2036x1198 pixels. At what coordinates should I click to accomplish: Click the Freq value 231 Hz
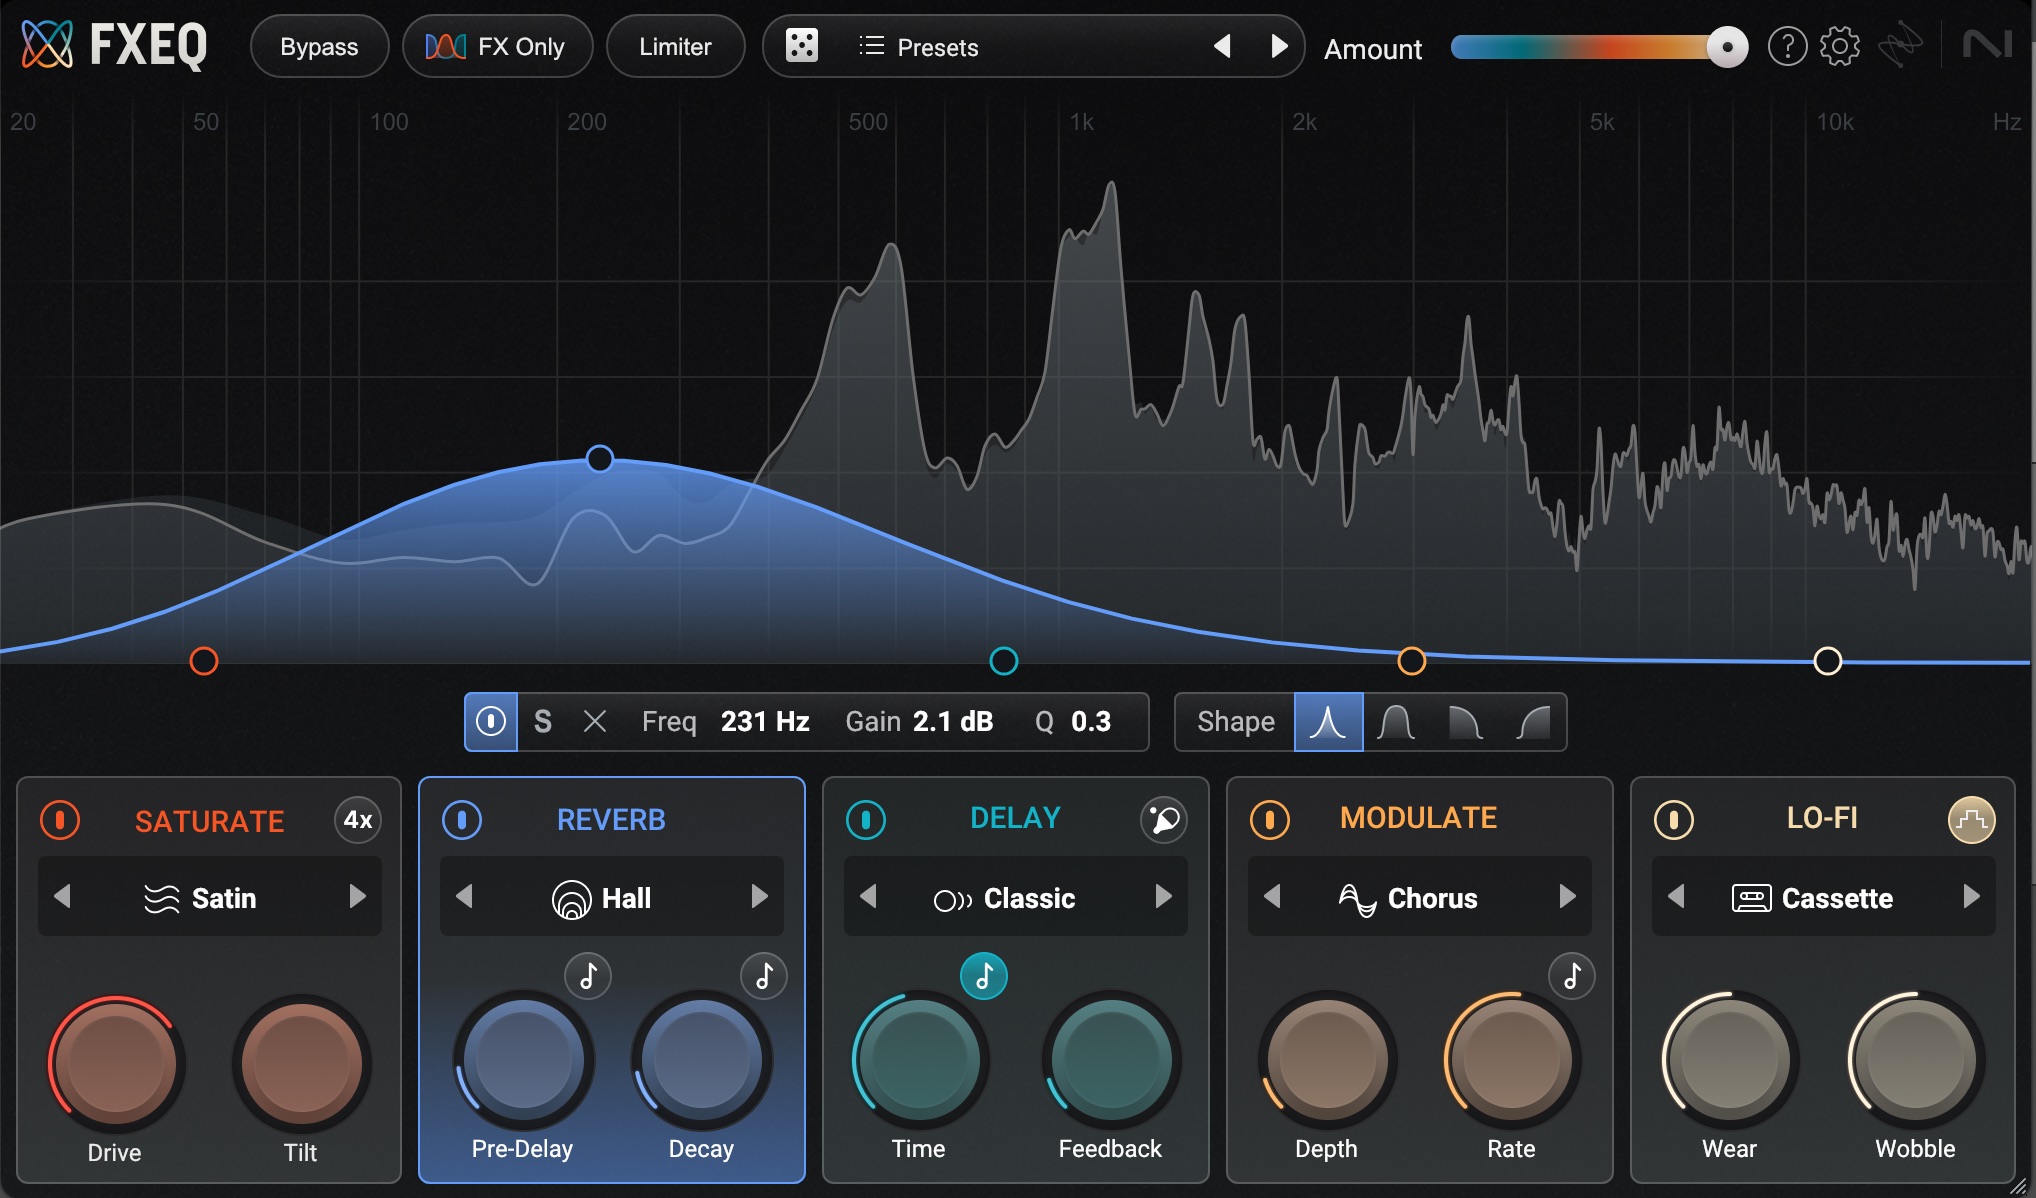pyautogui.click(x=765, y=722)
